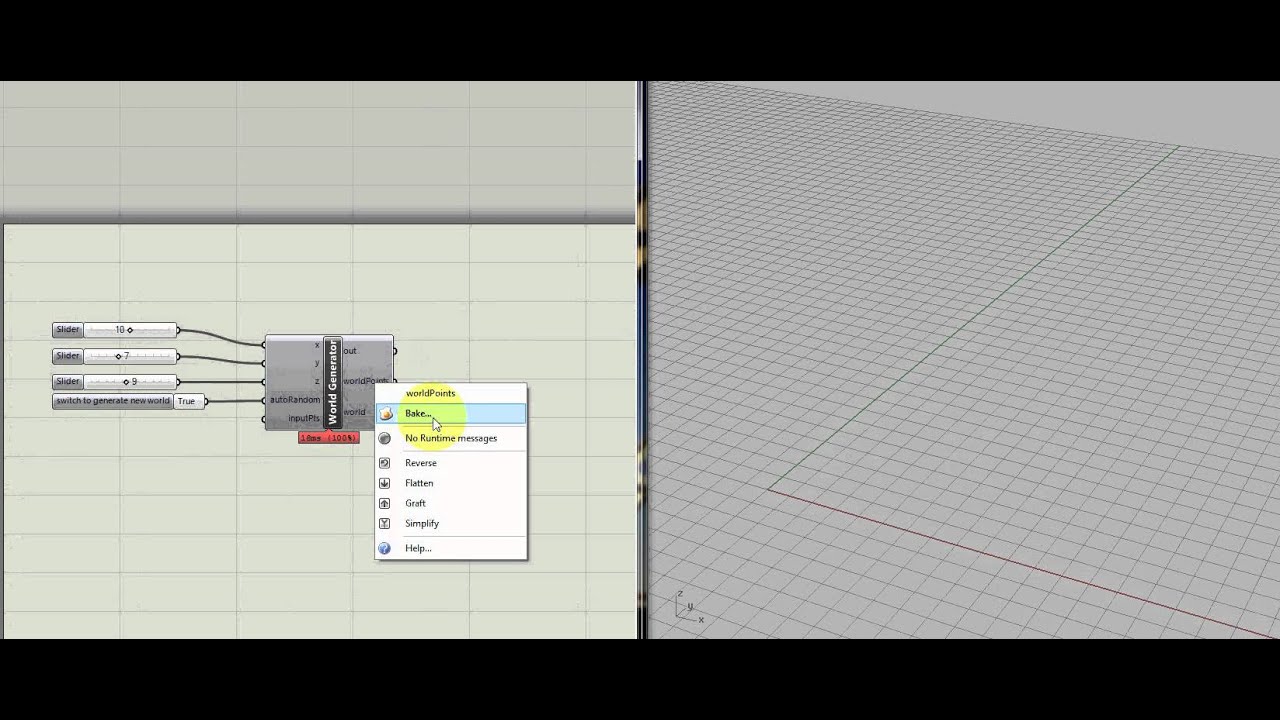Viewport: 1280px width, 720px height.
Task: Open Help... from the context menu
Action: click(x=451, y=548)
